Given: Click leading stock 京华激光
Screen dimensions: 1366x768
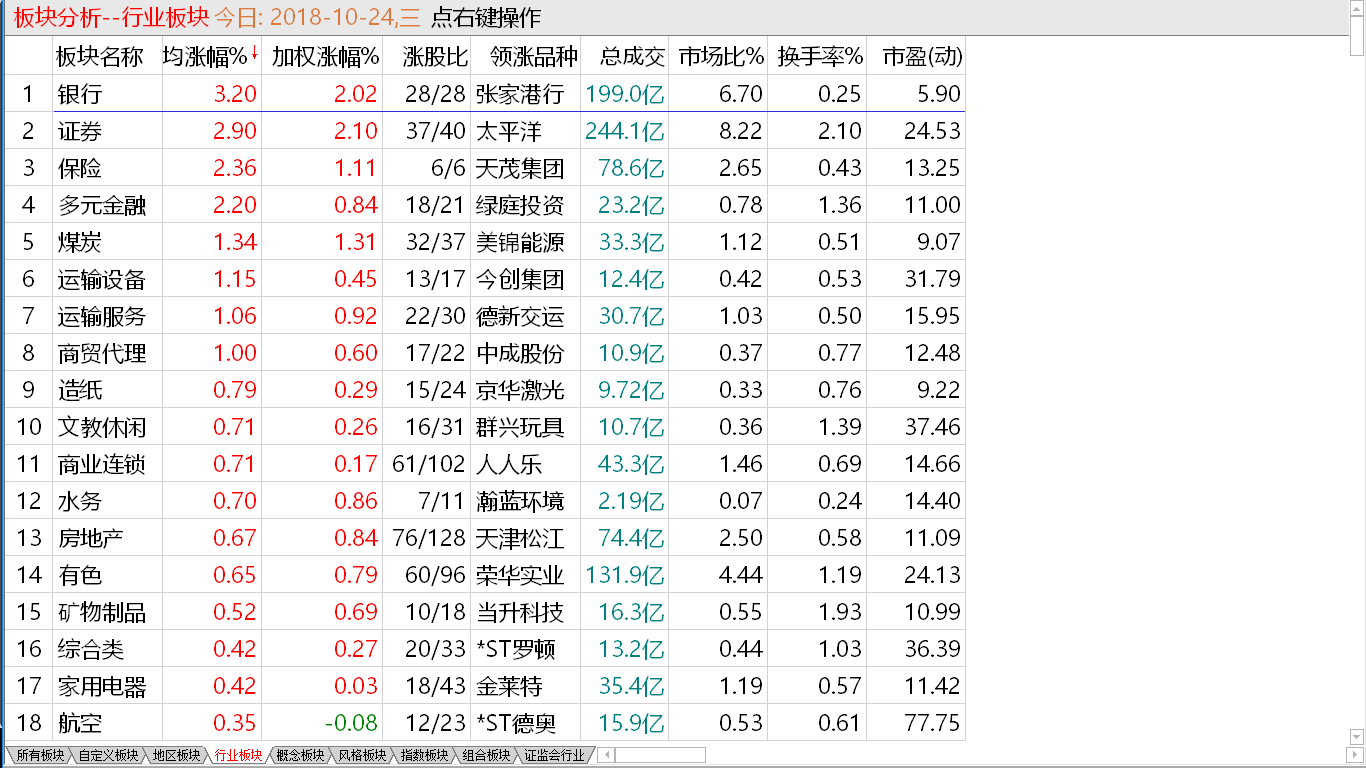Looking at the screenshot, I should click(520, 390).
